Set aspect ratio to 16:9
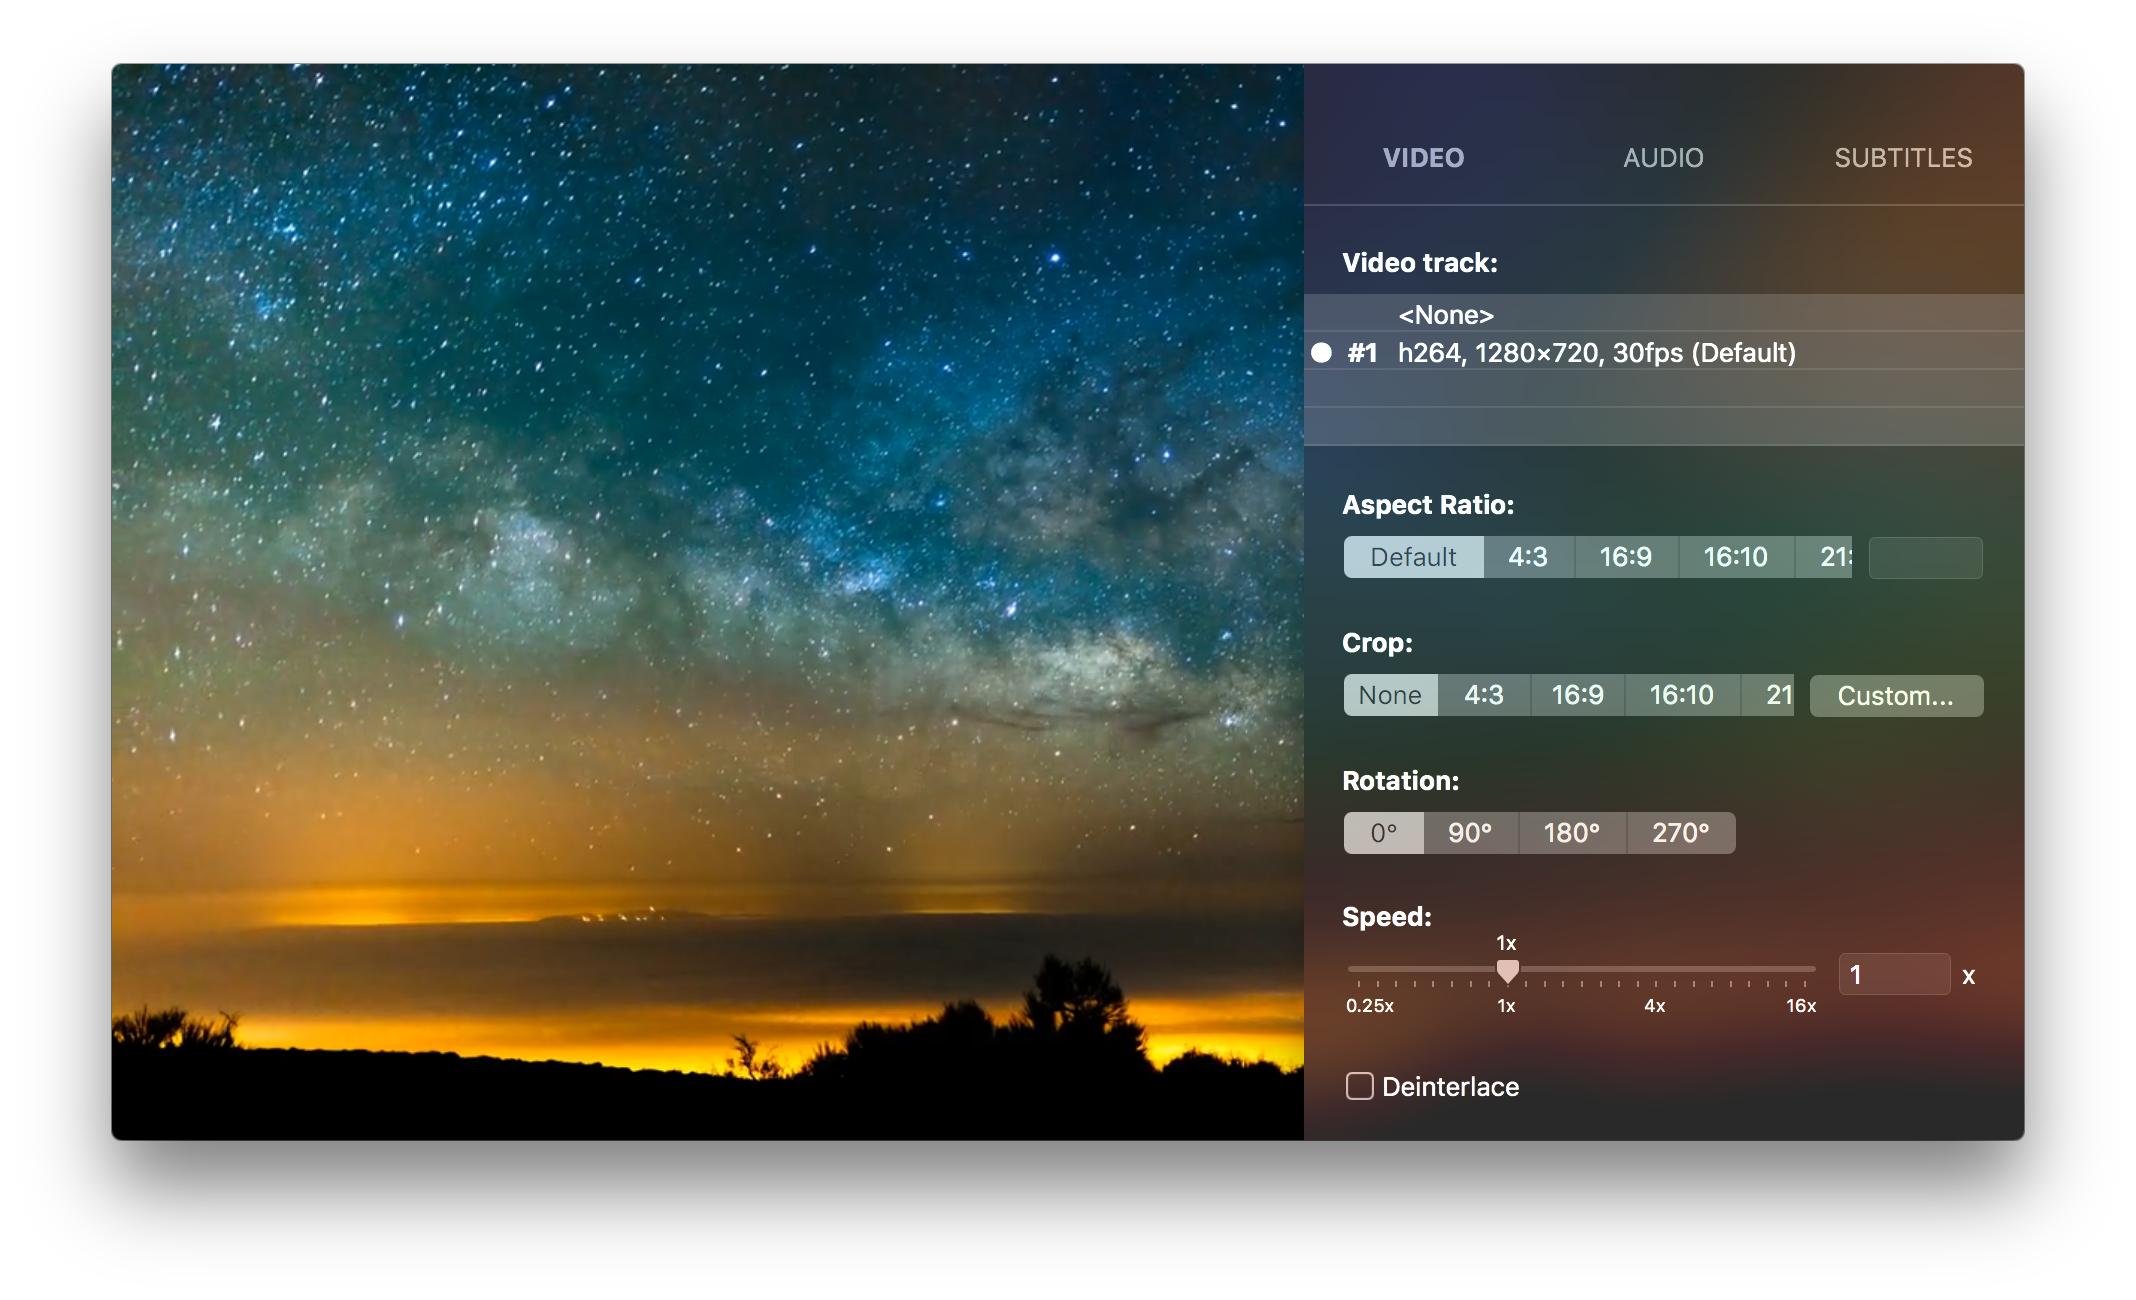Screen dimensions: 2136x1300 coord(1625,557)
